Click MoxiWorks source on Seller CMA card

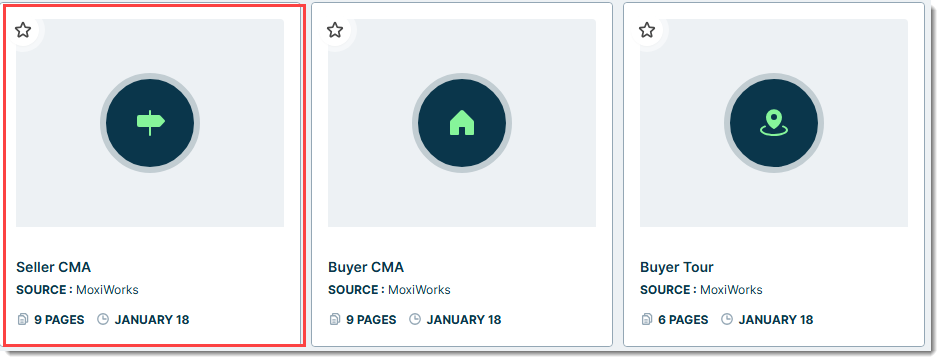coord(107,290)
